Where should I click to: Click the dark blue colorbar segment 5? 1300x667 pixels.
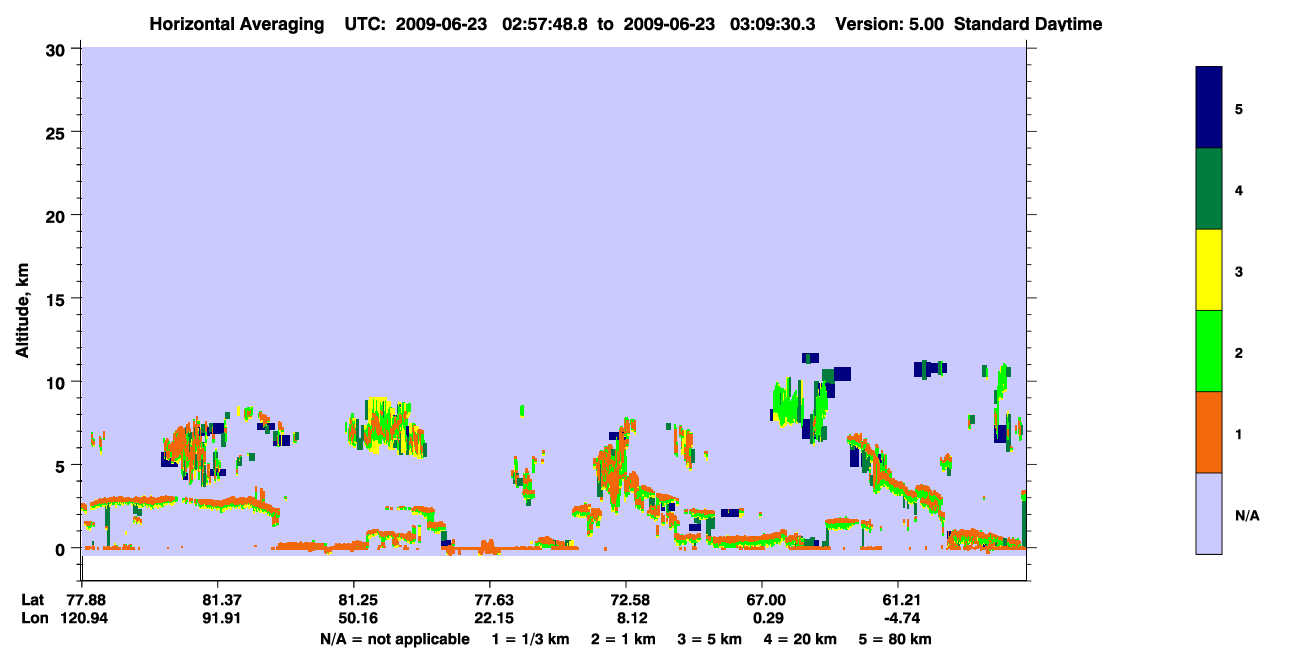pyautogui.click(x=1209, y=107)
